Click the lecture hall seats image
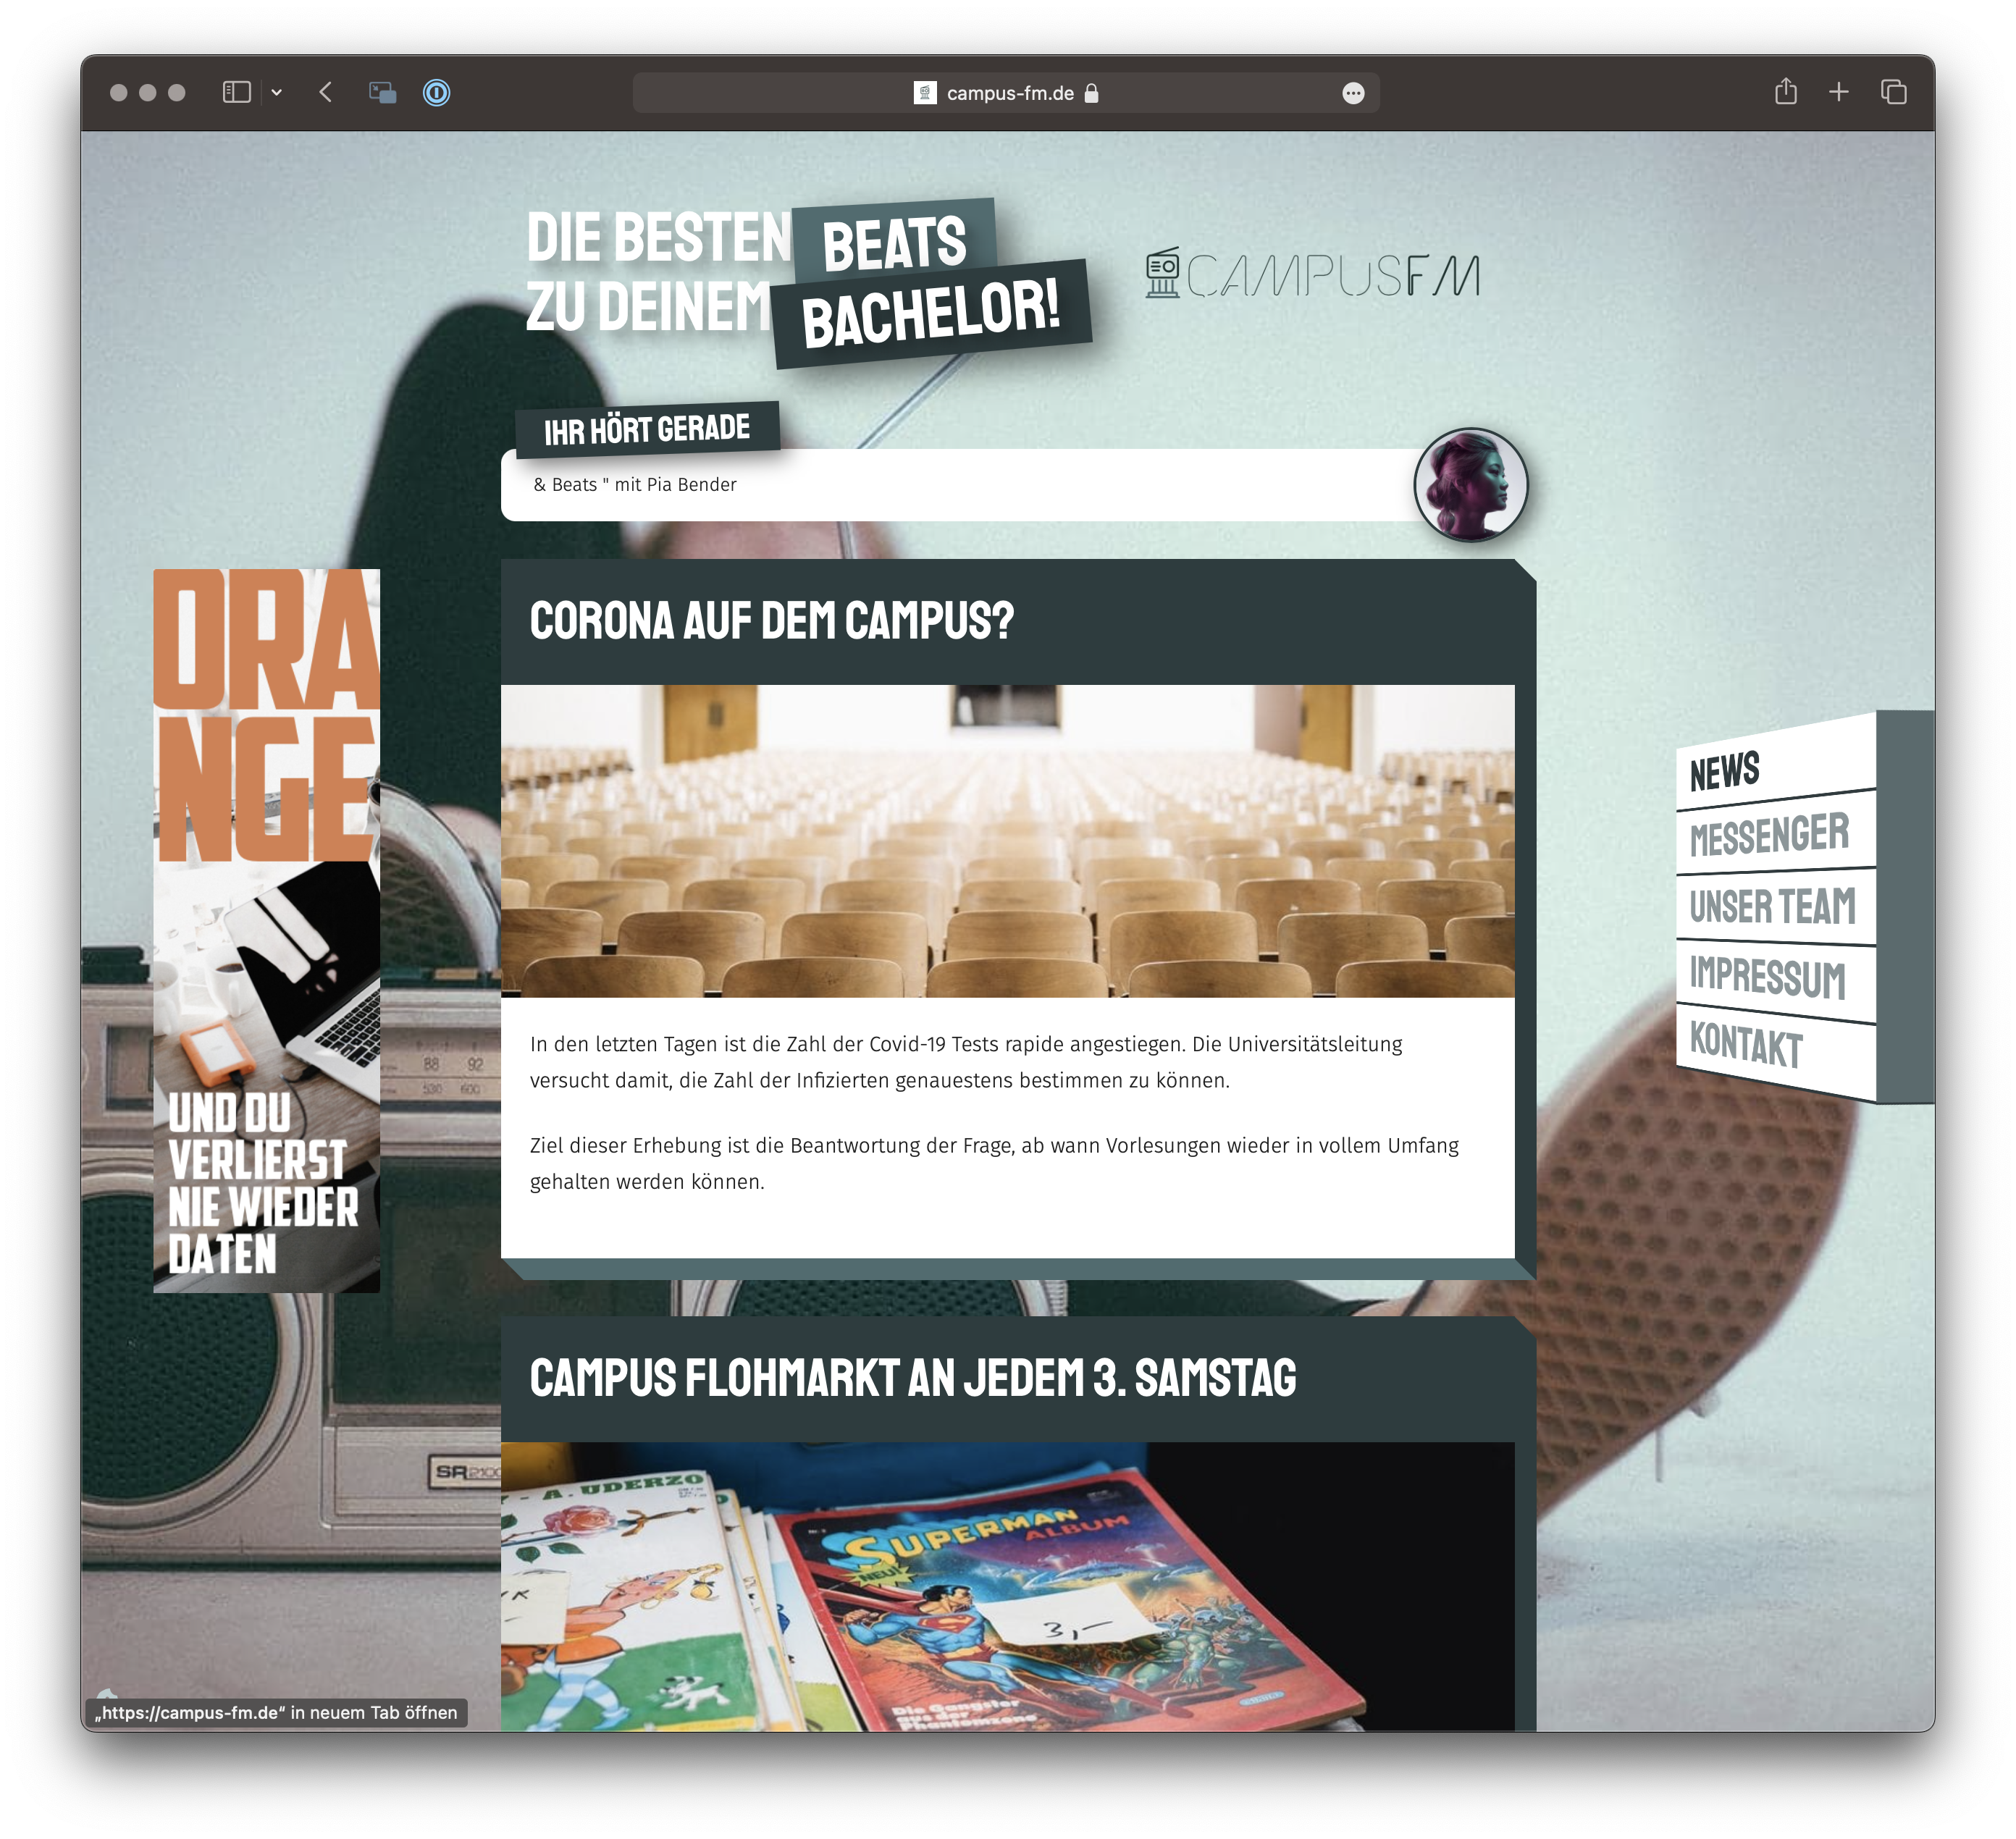 click(x=1008, y=841)
